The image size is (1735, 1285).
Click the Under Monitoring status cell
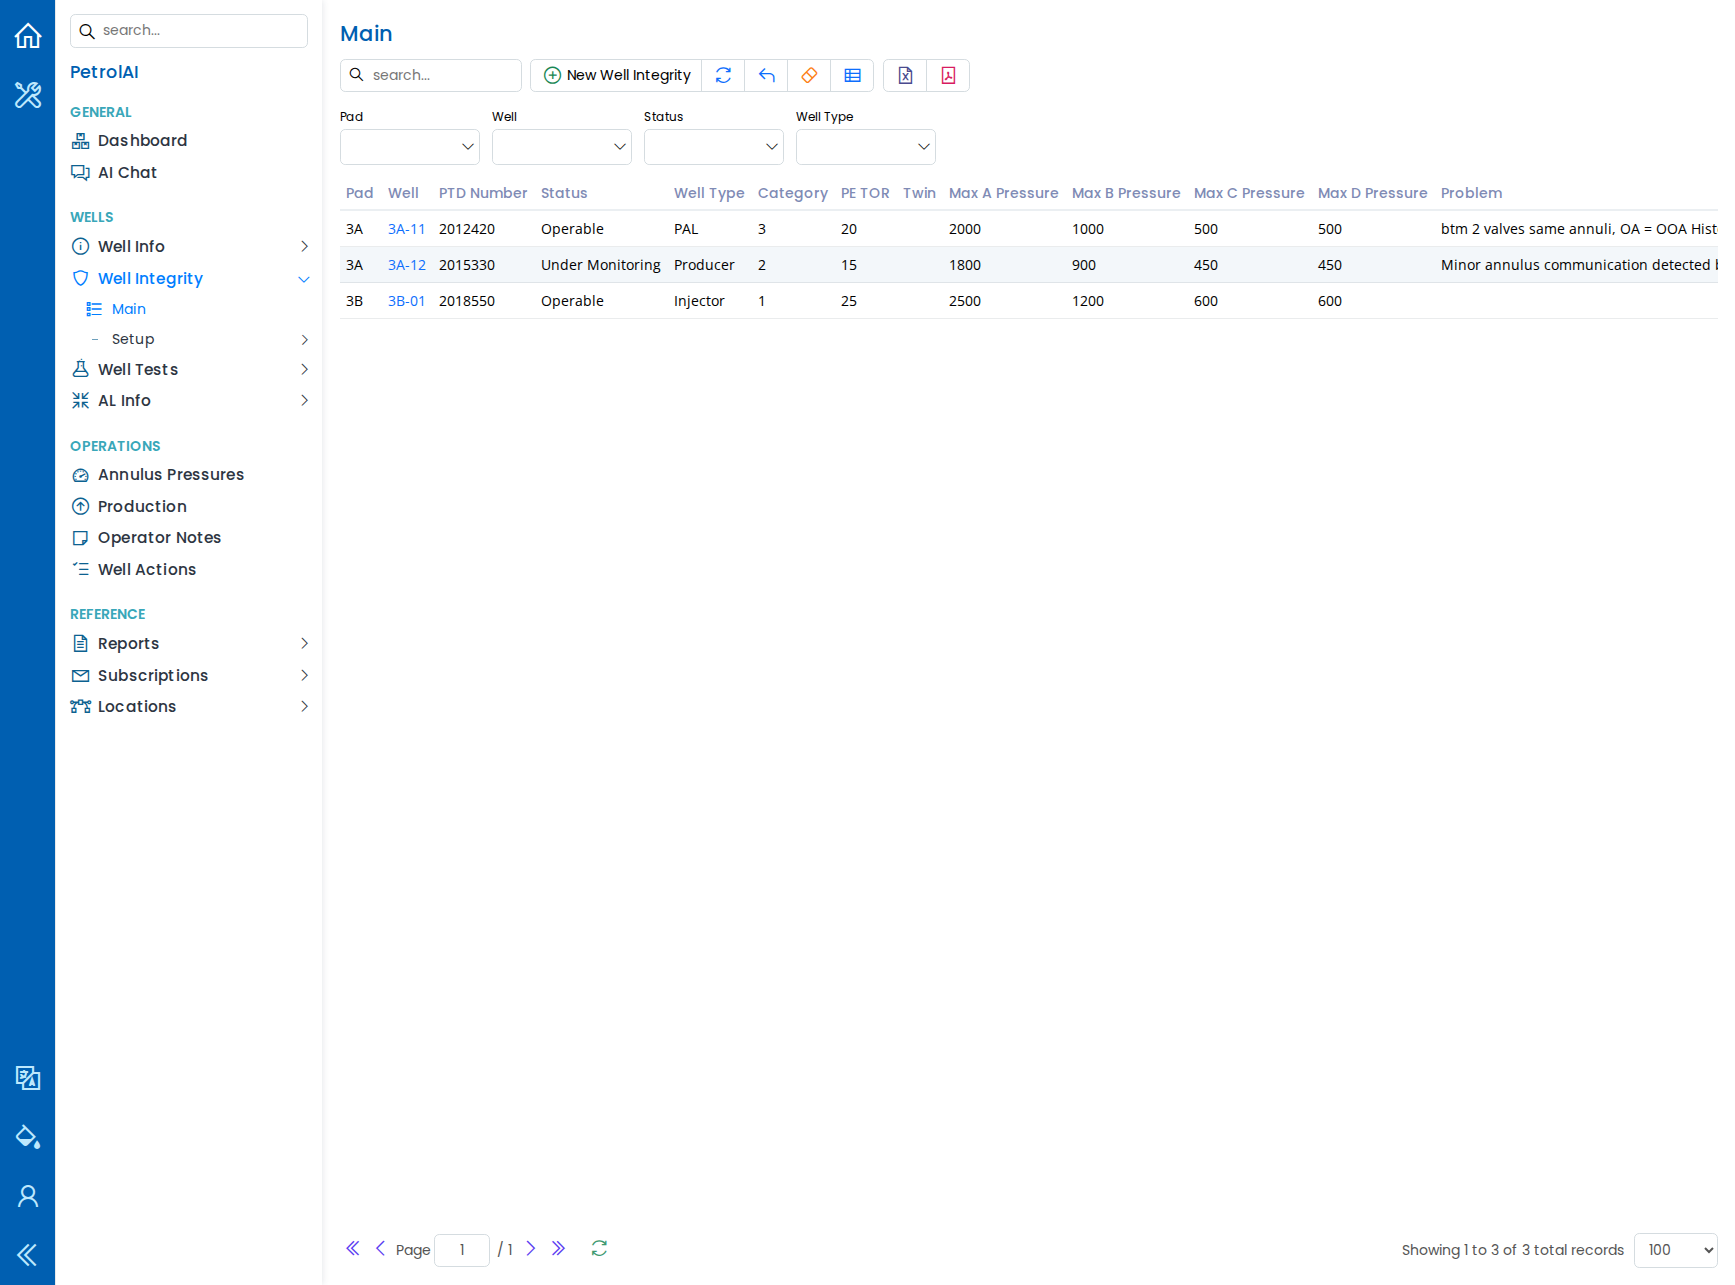coord(601,265)
